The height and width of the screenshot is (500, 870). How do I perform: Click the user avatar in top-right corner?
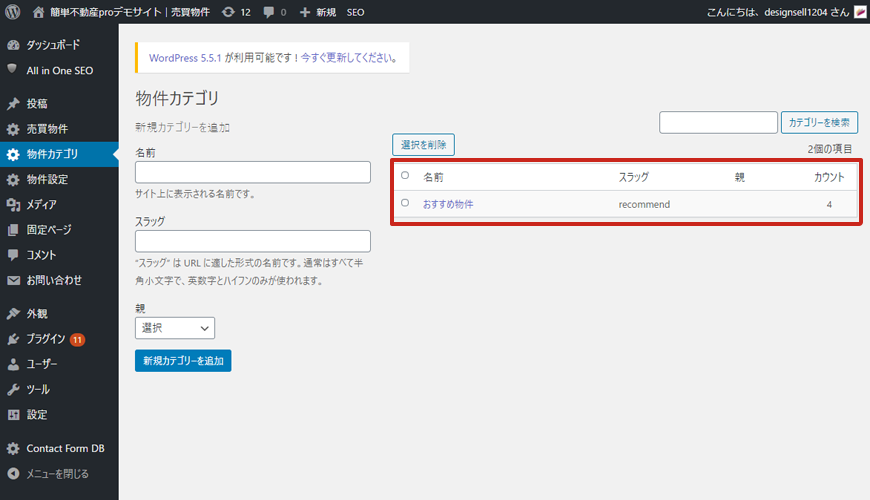859,12
